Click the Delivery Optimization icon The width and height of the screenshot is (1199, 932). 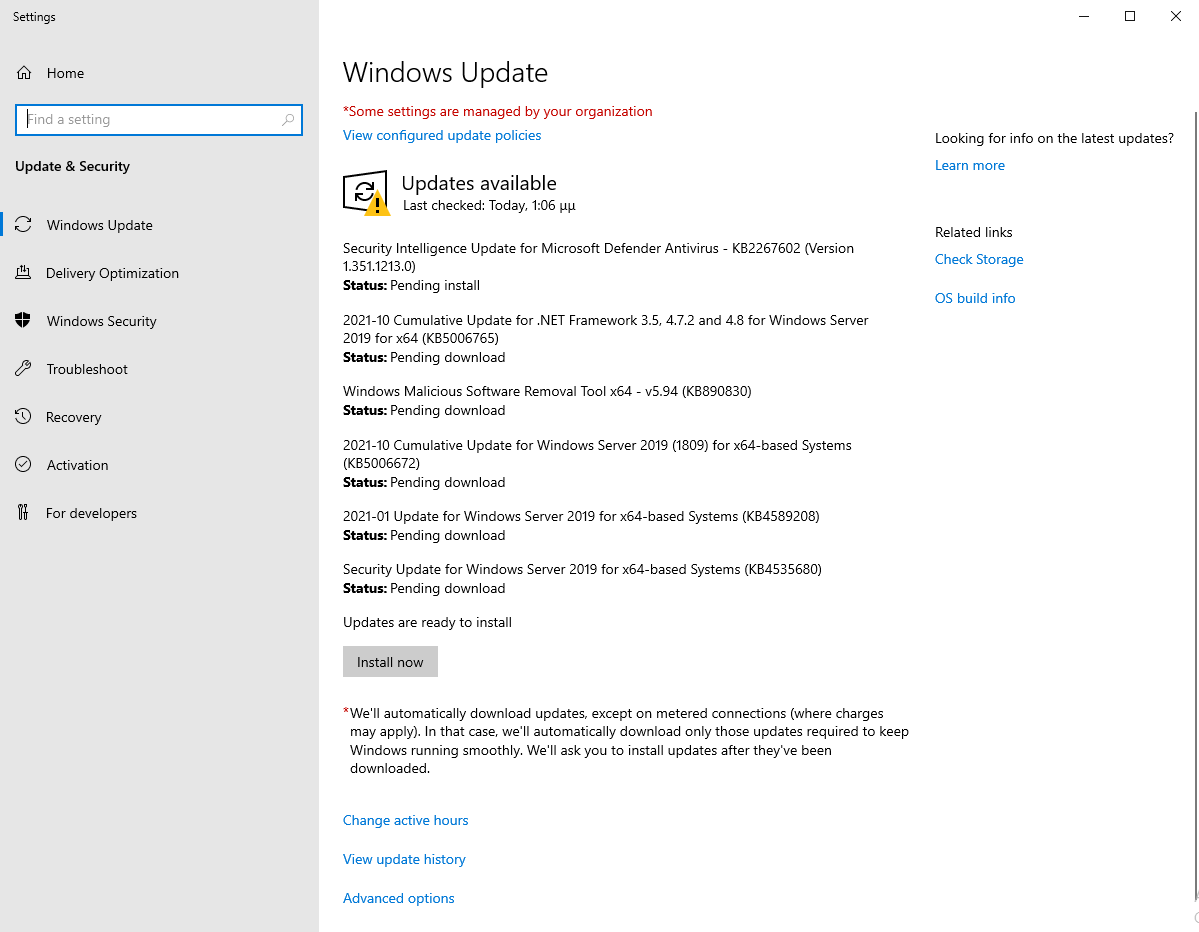click(24, 273)
